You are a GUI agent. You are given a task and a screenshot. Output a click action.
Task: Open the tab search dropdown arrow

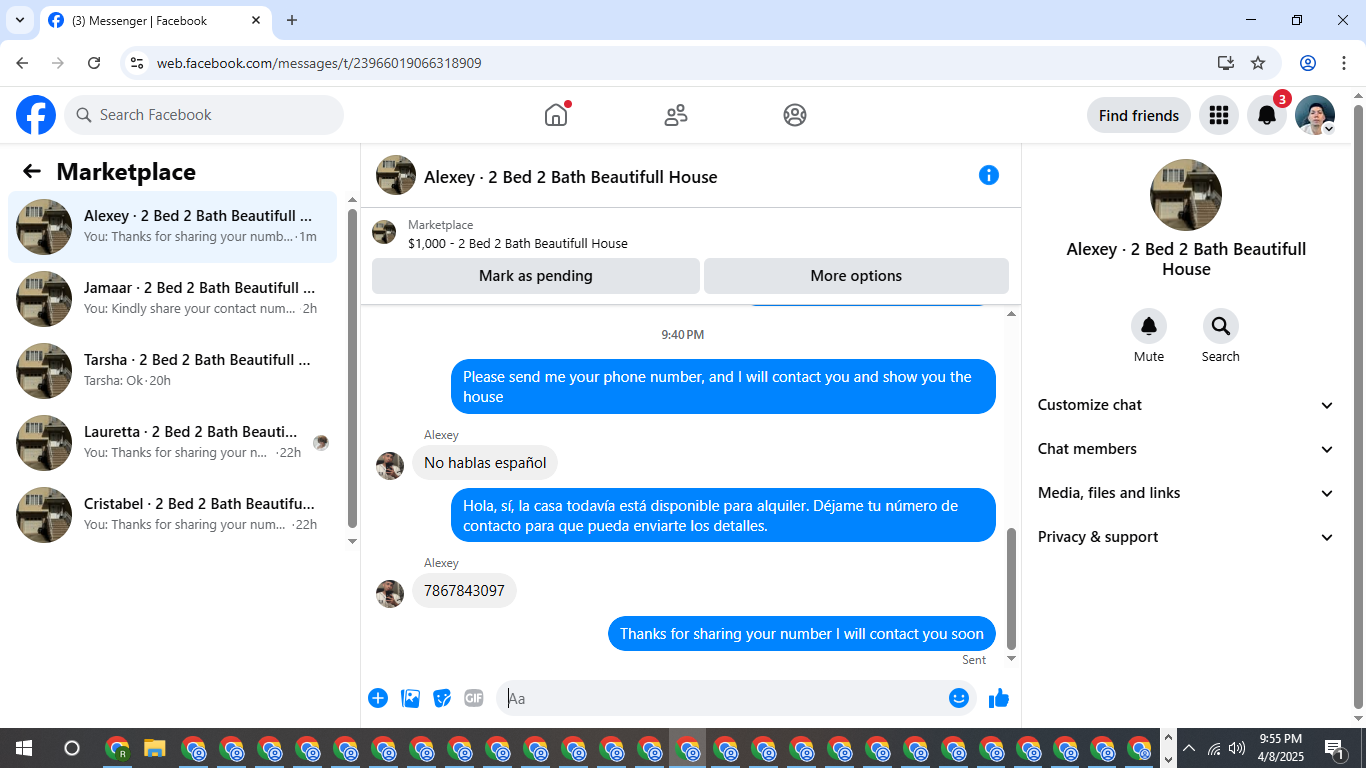(20, 20)
